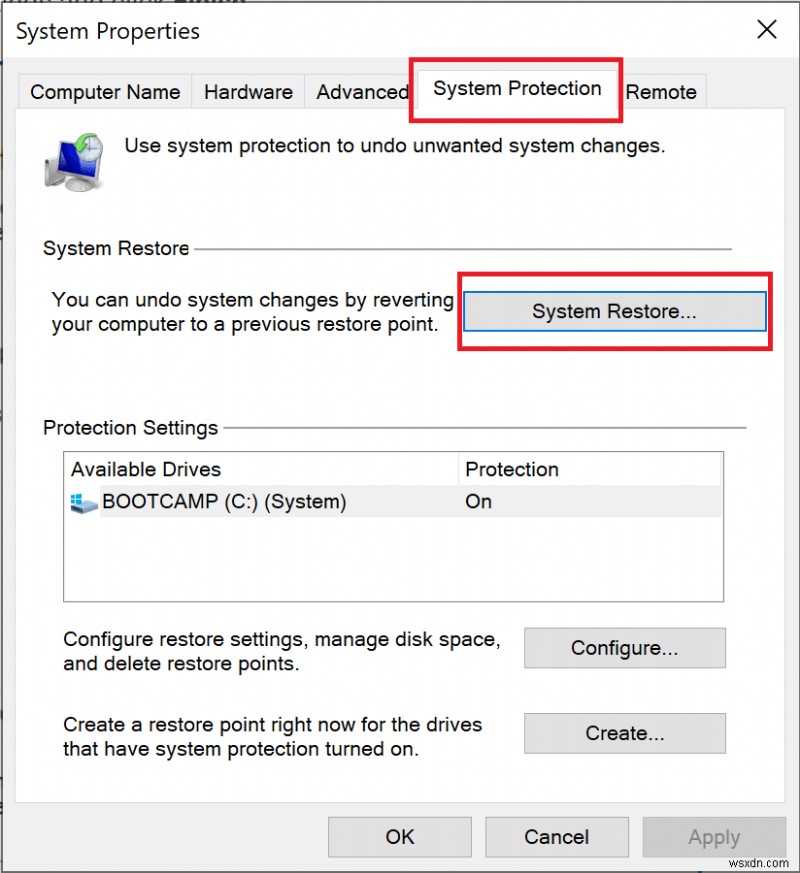The width and height of the screenshot is (800, 873).
Task: Open the Hardware tab
Action: pos(246,92)
